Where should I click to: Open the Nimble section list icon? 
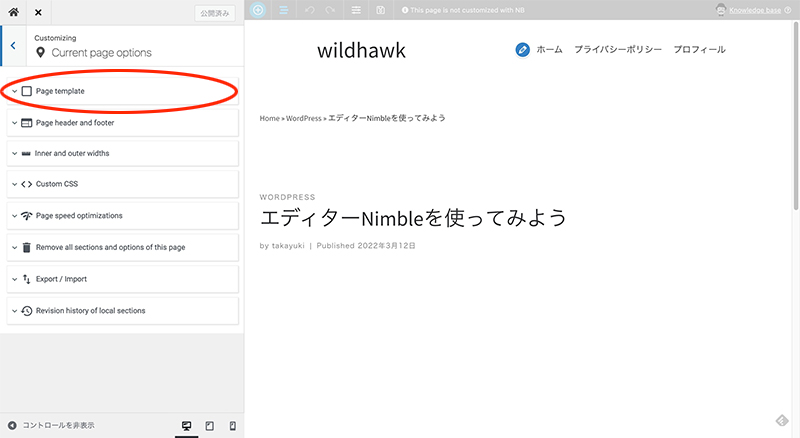coord(283,10)
